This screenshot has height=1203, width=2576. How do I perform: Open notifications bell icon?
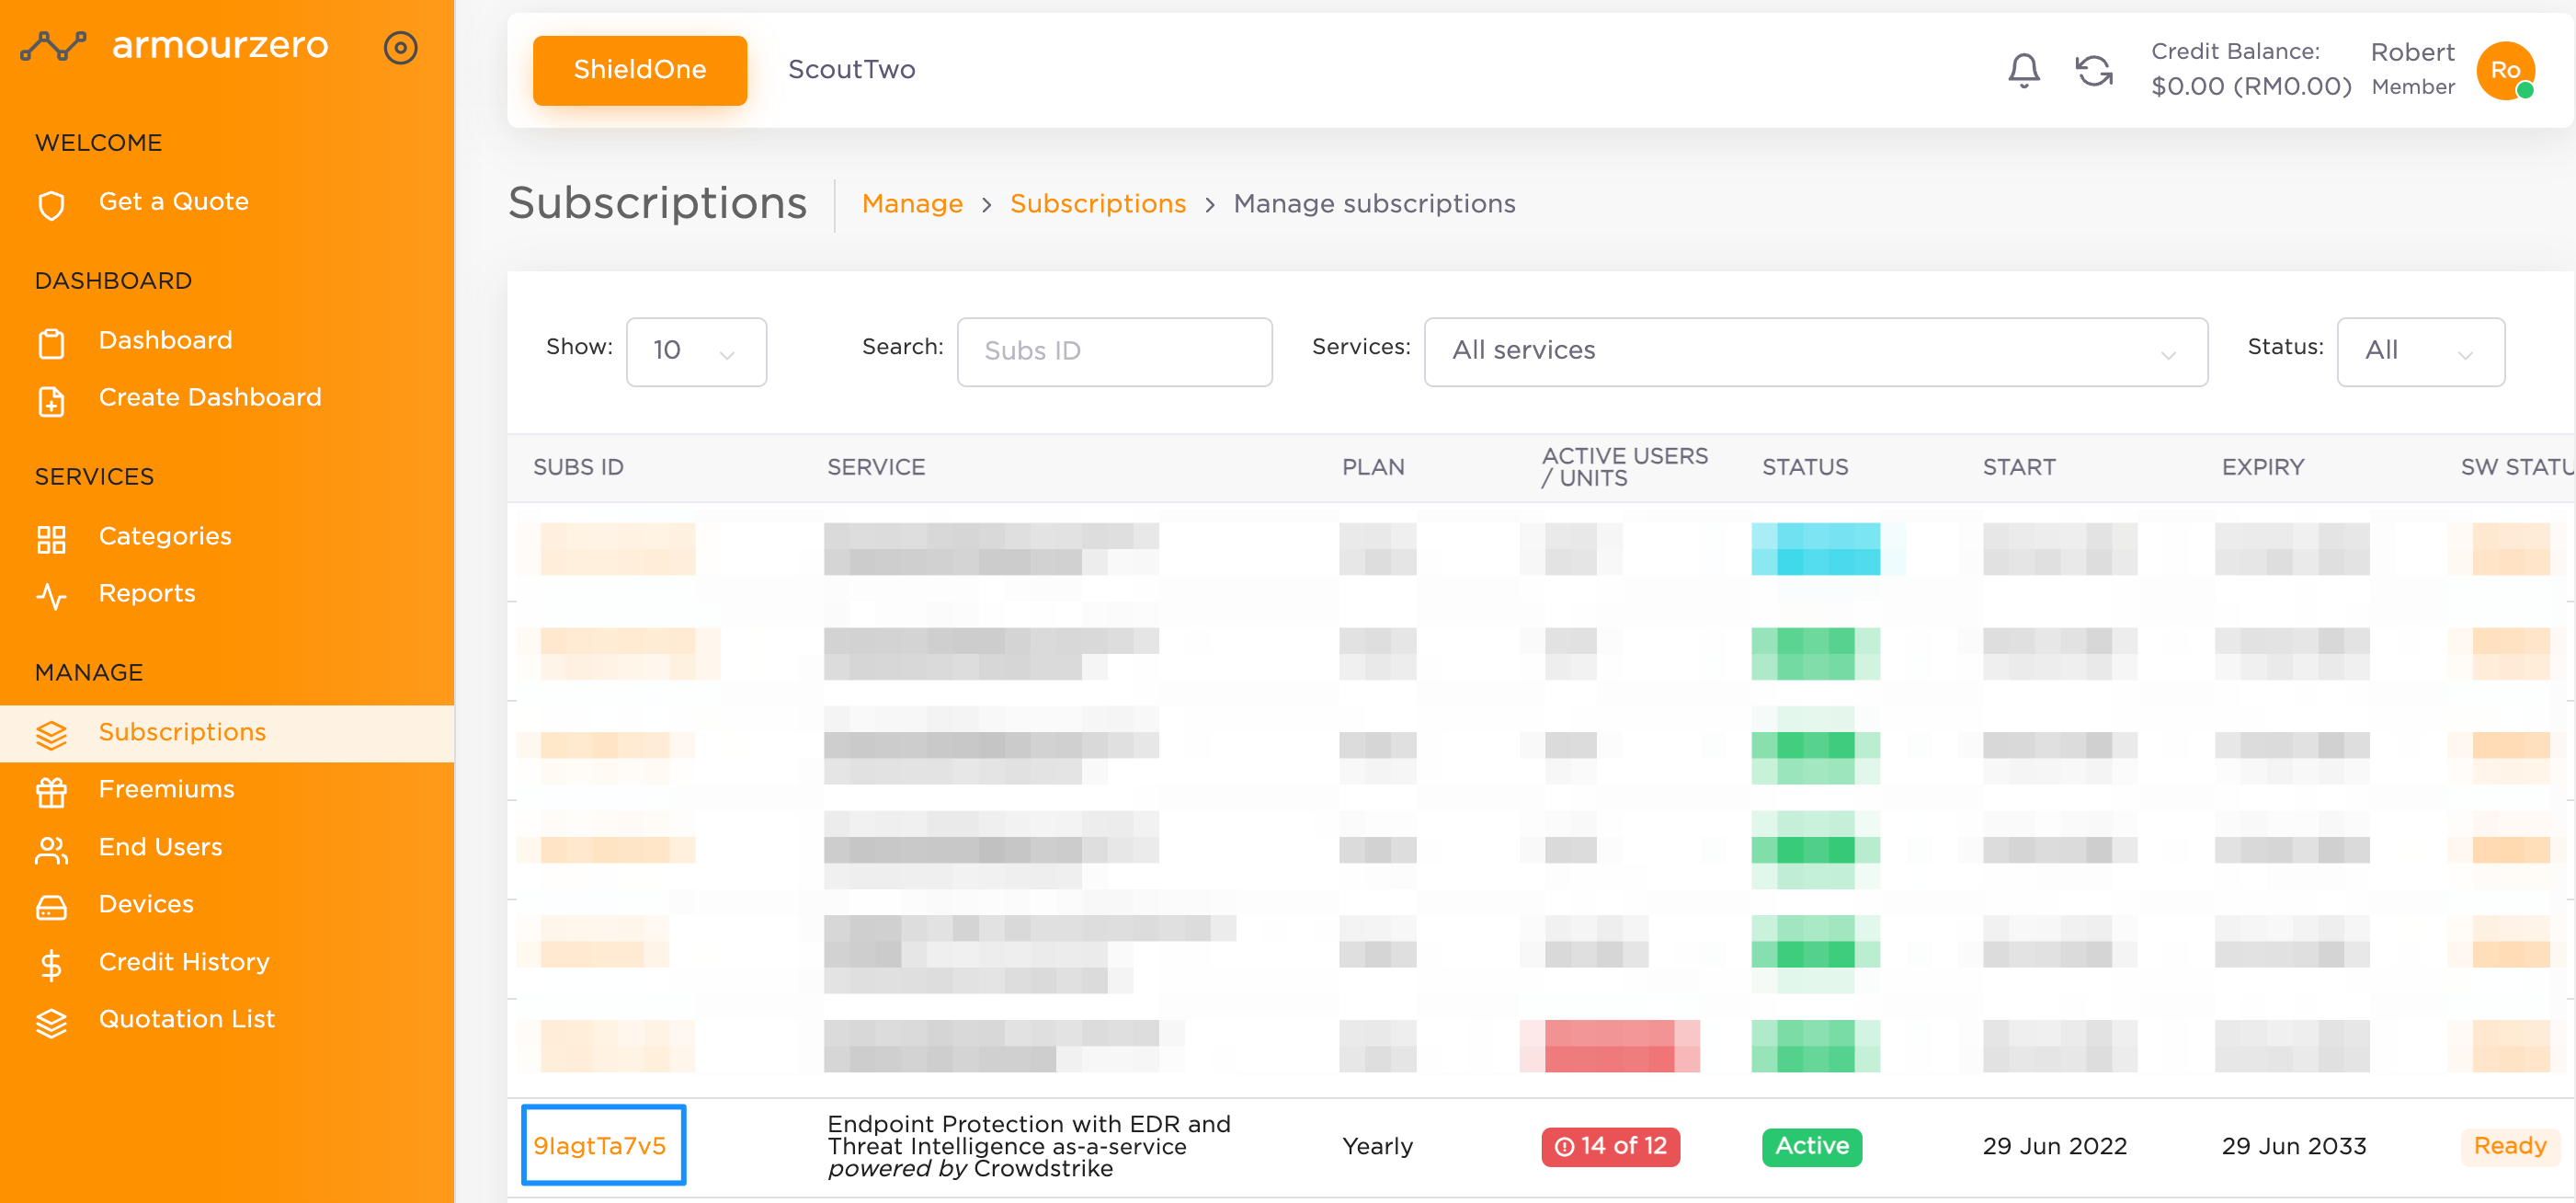(2023, 70)
